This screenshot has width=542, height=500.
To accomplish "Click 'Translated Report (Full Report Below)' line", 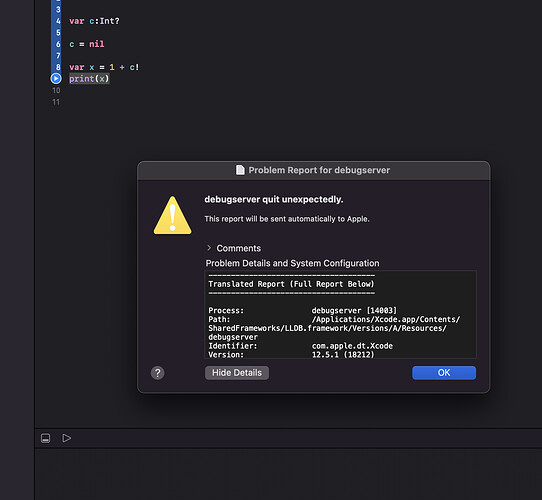I will [x=291, y=284].
